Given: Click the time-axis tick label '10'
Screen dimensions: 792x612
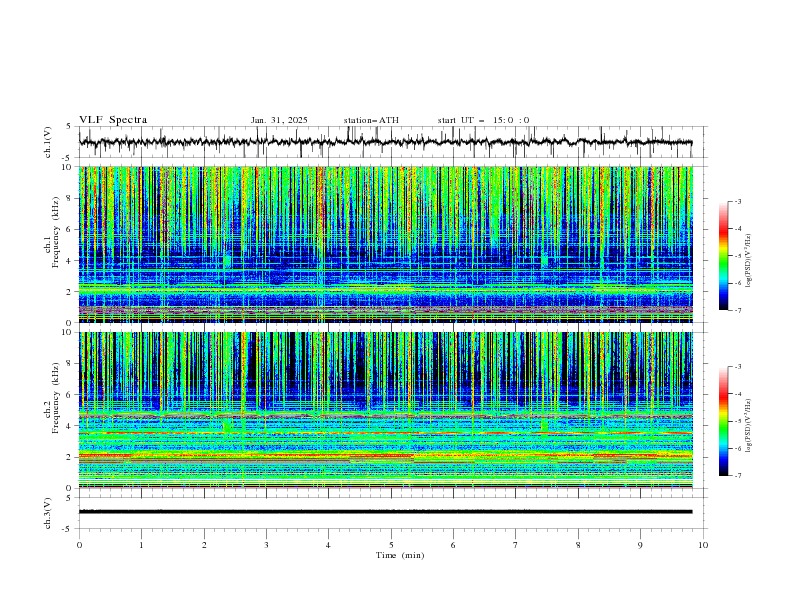Looking at the screenshot, I should point(703,545).
